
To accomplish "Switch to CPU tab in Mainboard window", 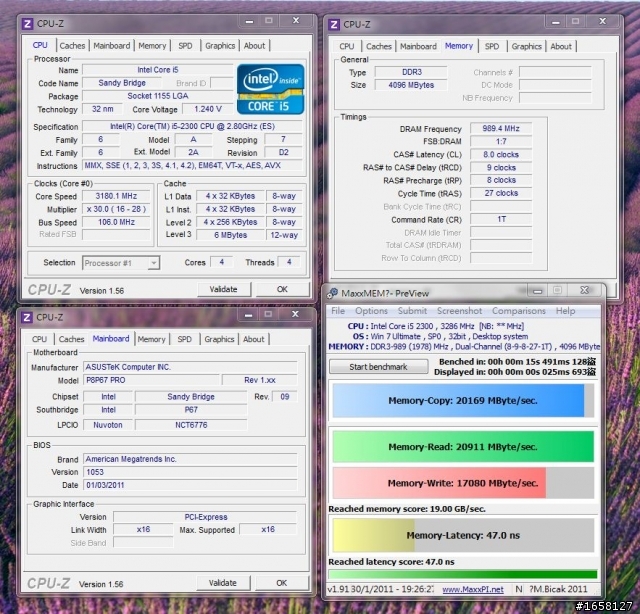I will (39, 339).
